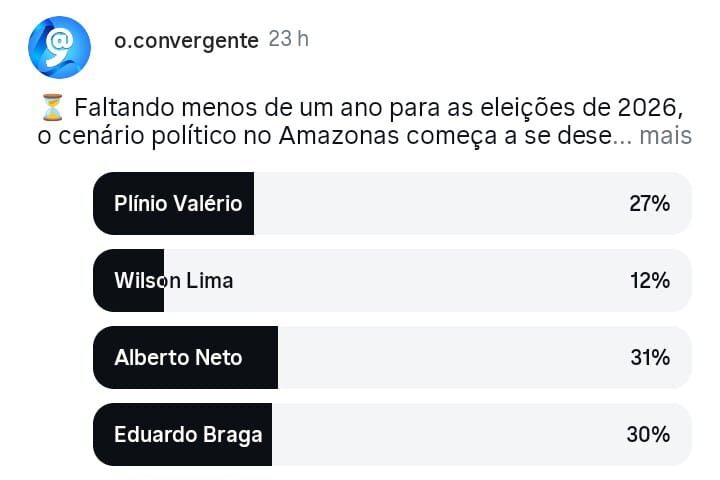Select the Alberto Neto poll option
The width and height of the screenshot is (720, 480).
point(178,357)
